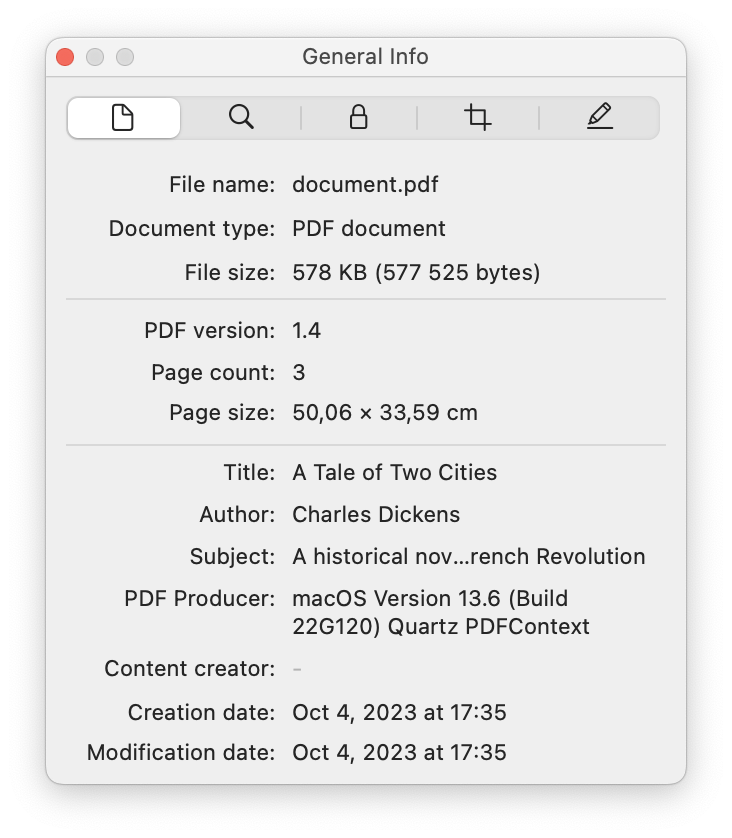Click the PDF version value 1.4

(307, 331)
